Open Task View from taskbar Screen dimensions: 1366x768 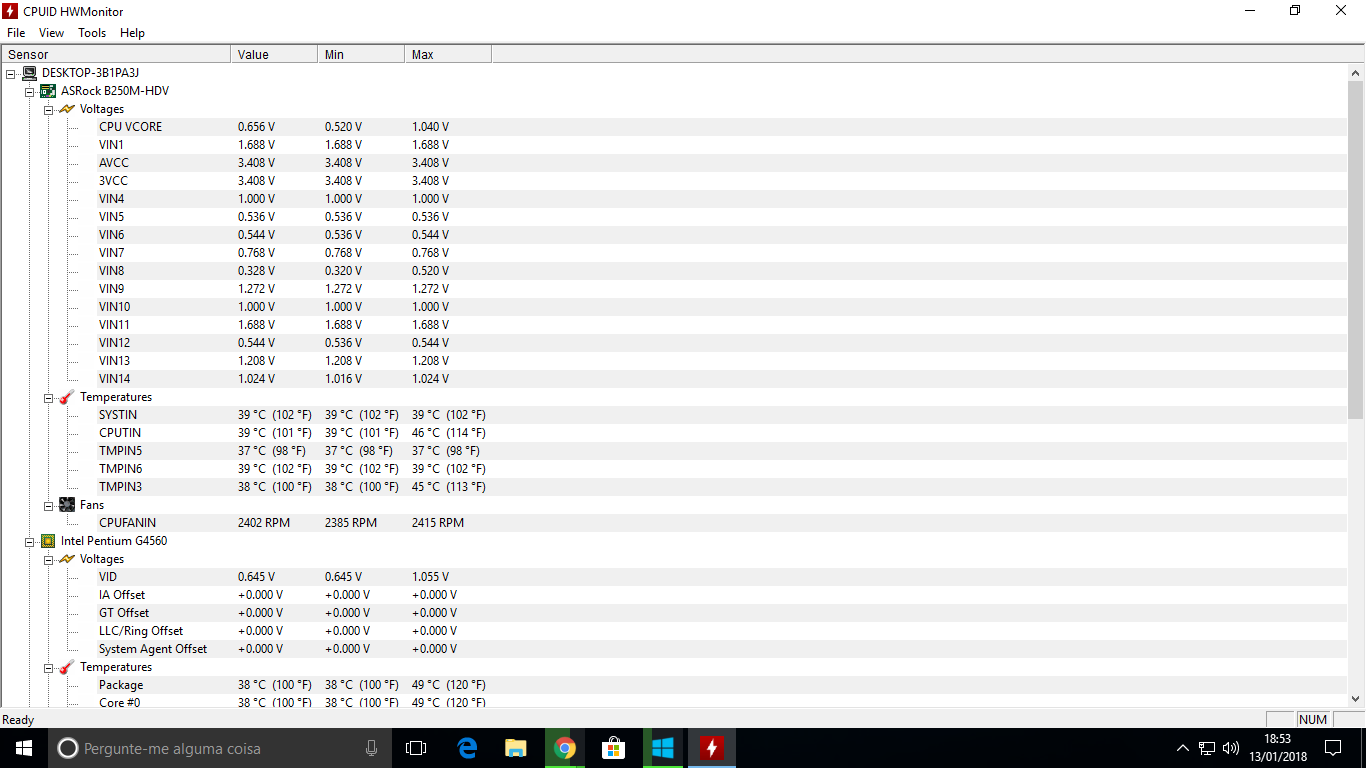tap(416, 748)
